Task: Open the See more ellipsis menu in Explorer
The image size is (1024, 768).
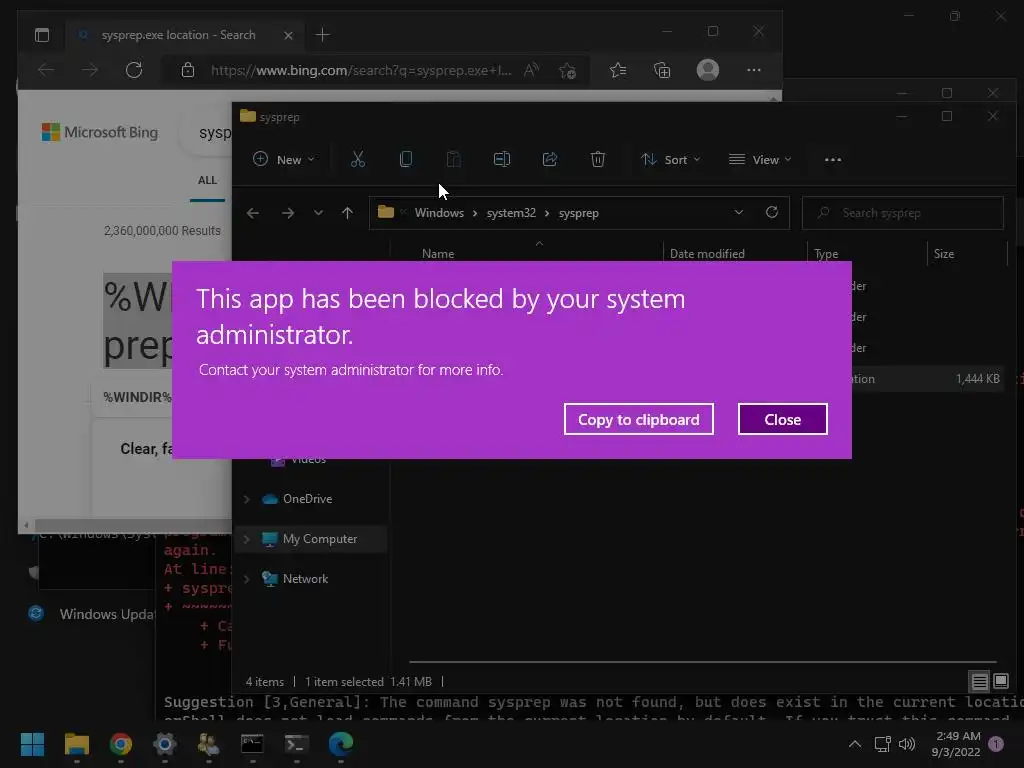Action: pyautogui.click(x=833, y=159)
